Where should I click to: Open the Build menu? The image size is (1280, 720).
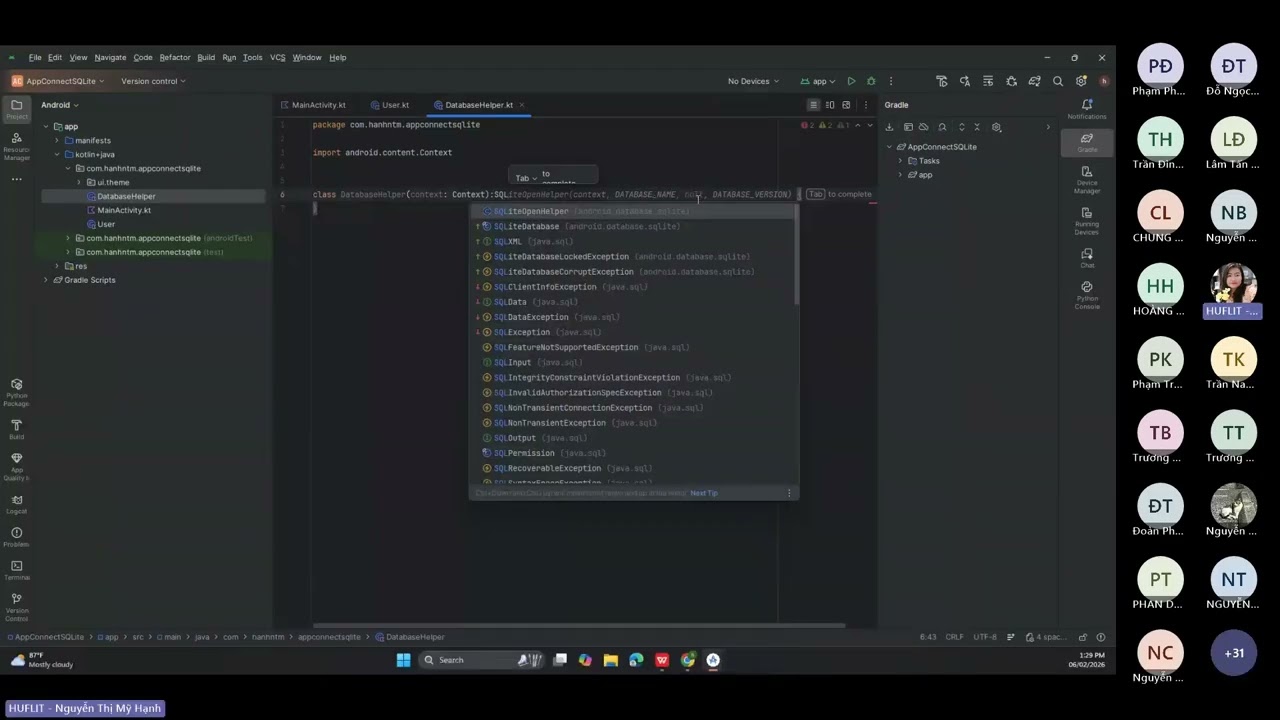(x=206, y=57)
